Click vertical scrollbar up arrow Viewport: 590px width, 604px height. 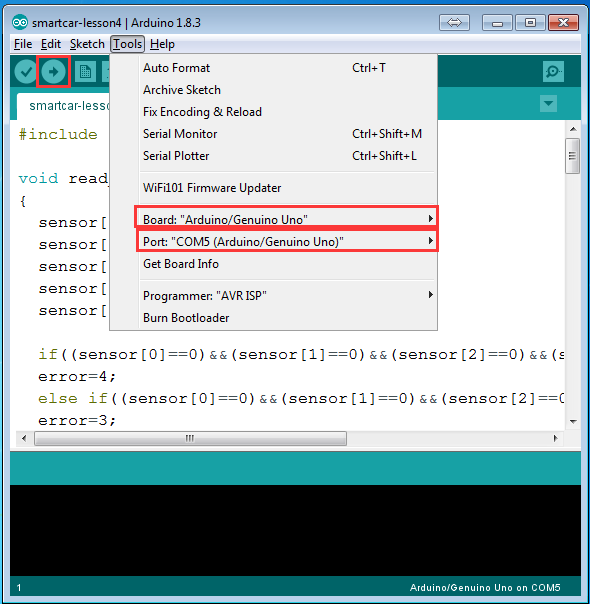(573, 129)
